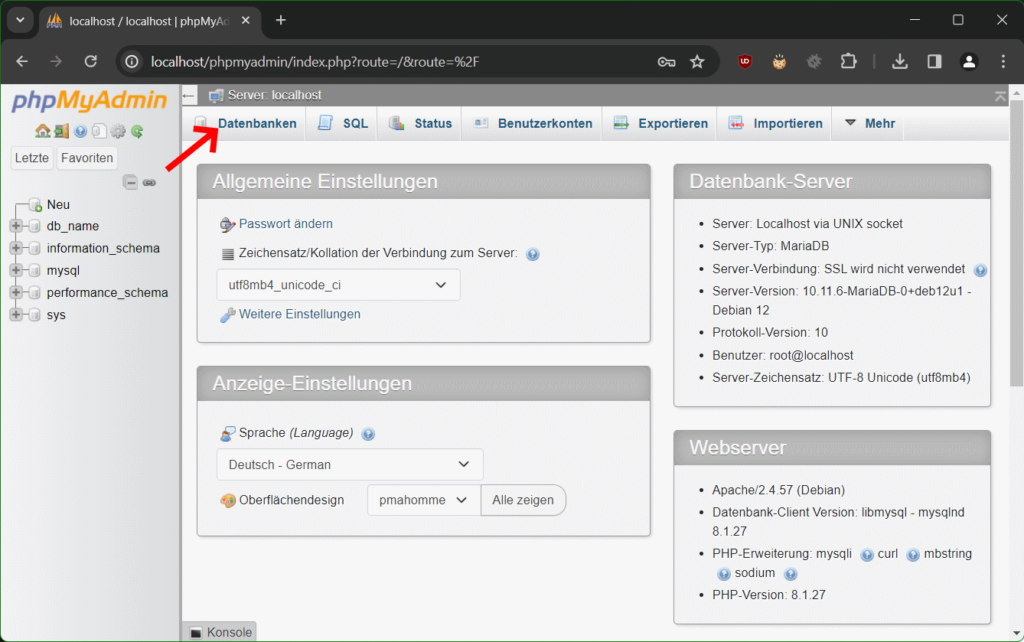Open the utf8mb4_unicode_ci collation dropdown
Screen dimensions: 1024x642
(x=337, y=285)
